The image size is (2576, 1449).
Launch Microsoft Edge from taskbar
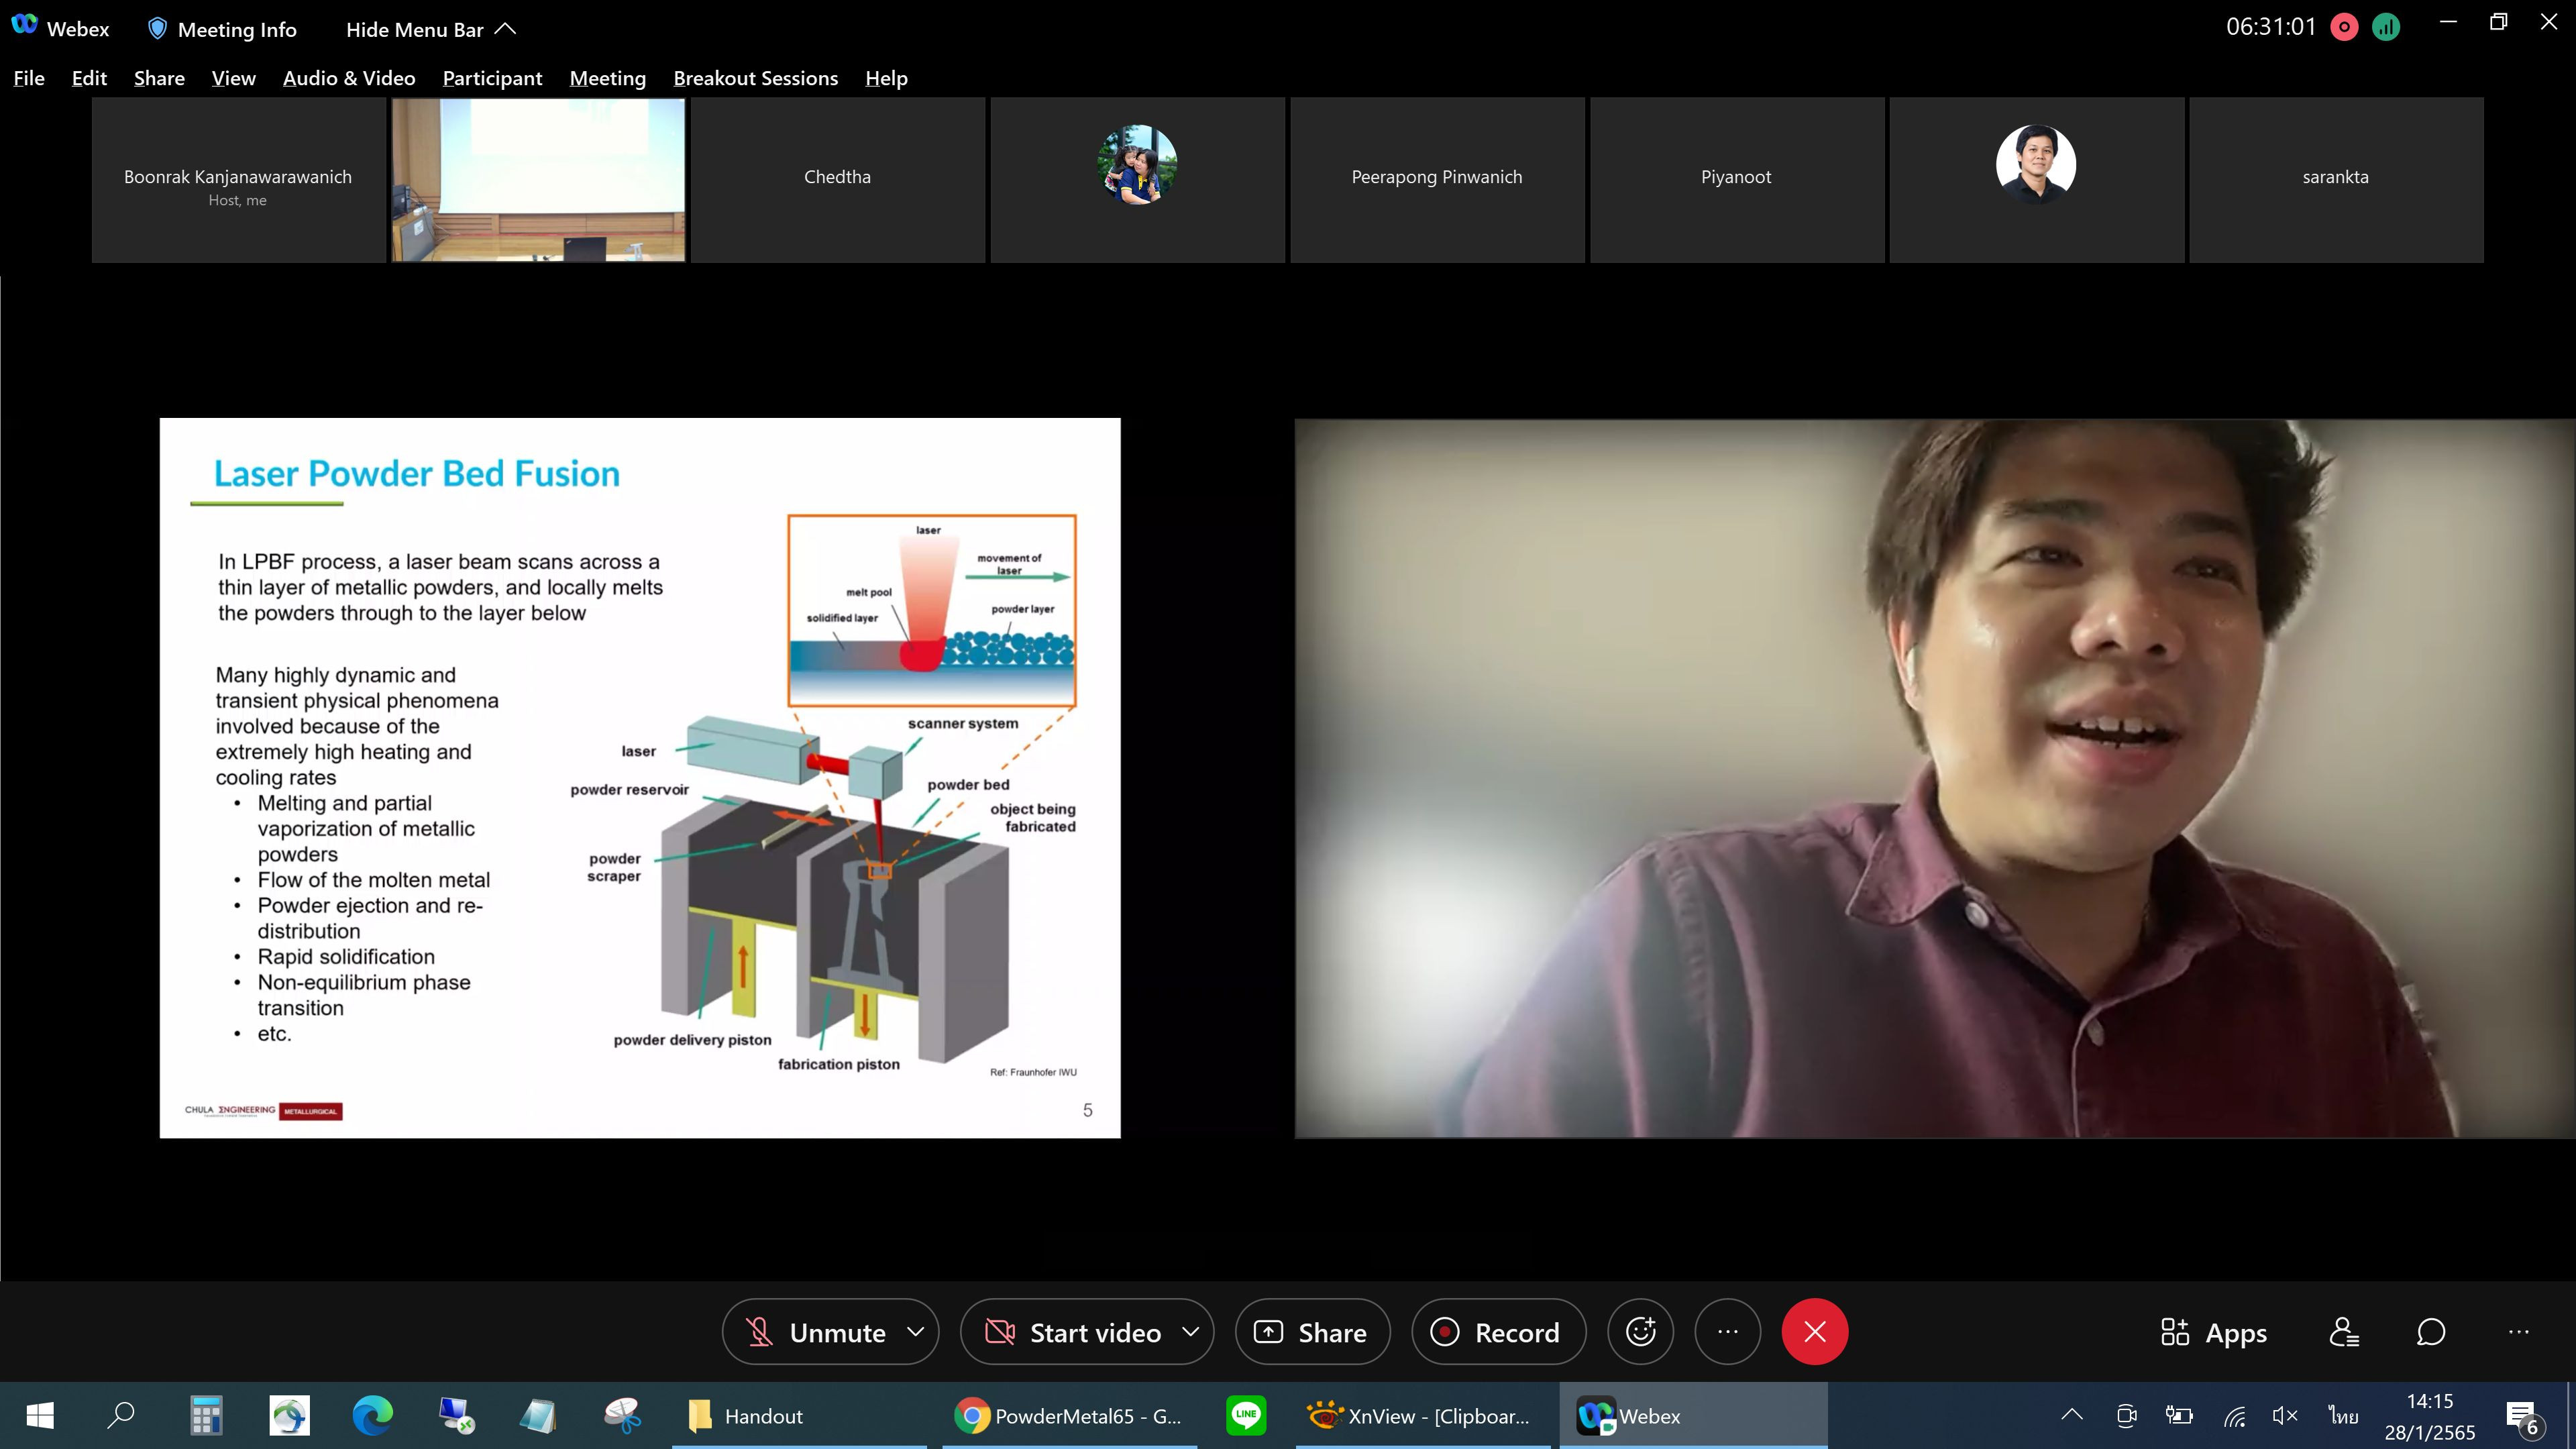(373, 1416)
